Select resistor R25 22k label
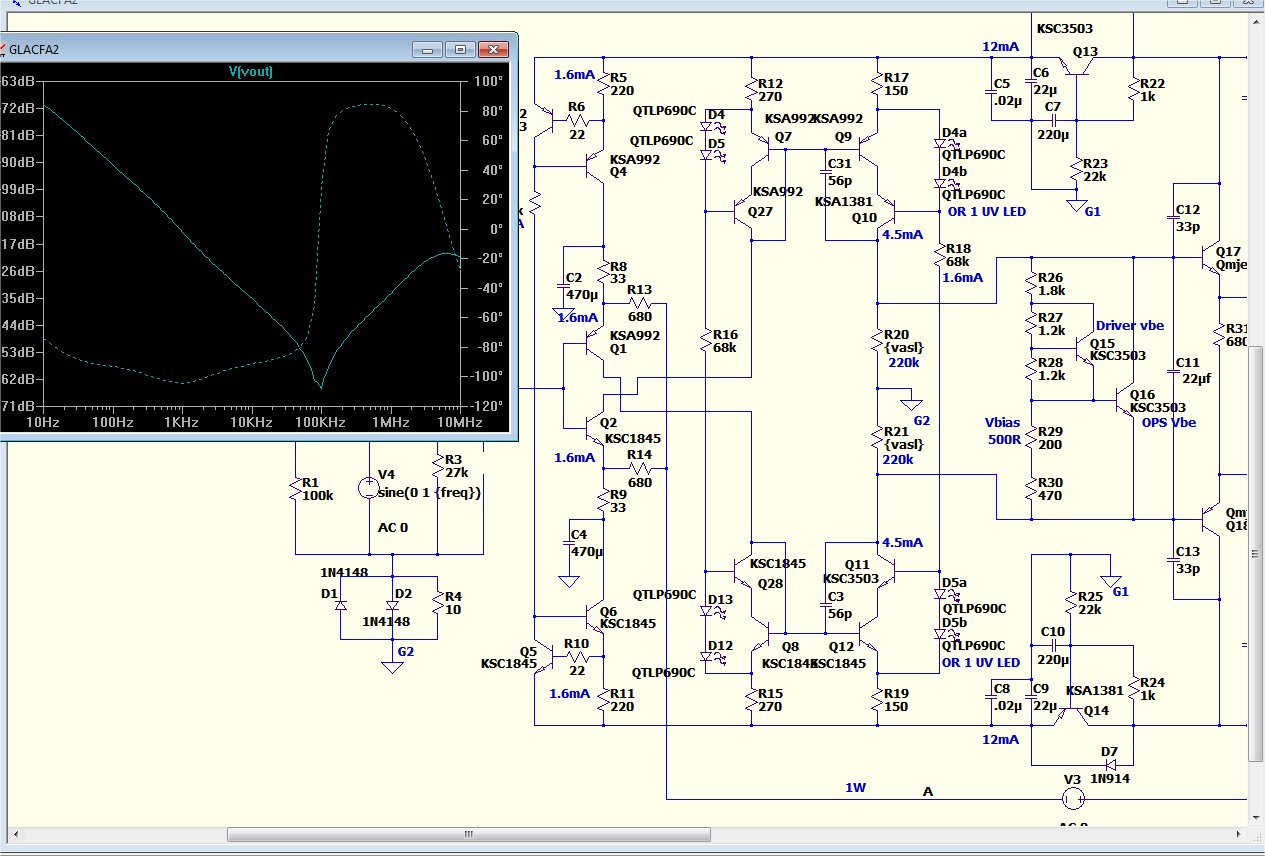This screenshot has width=1265, height=857. 1090,603
